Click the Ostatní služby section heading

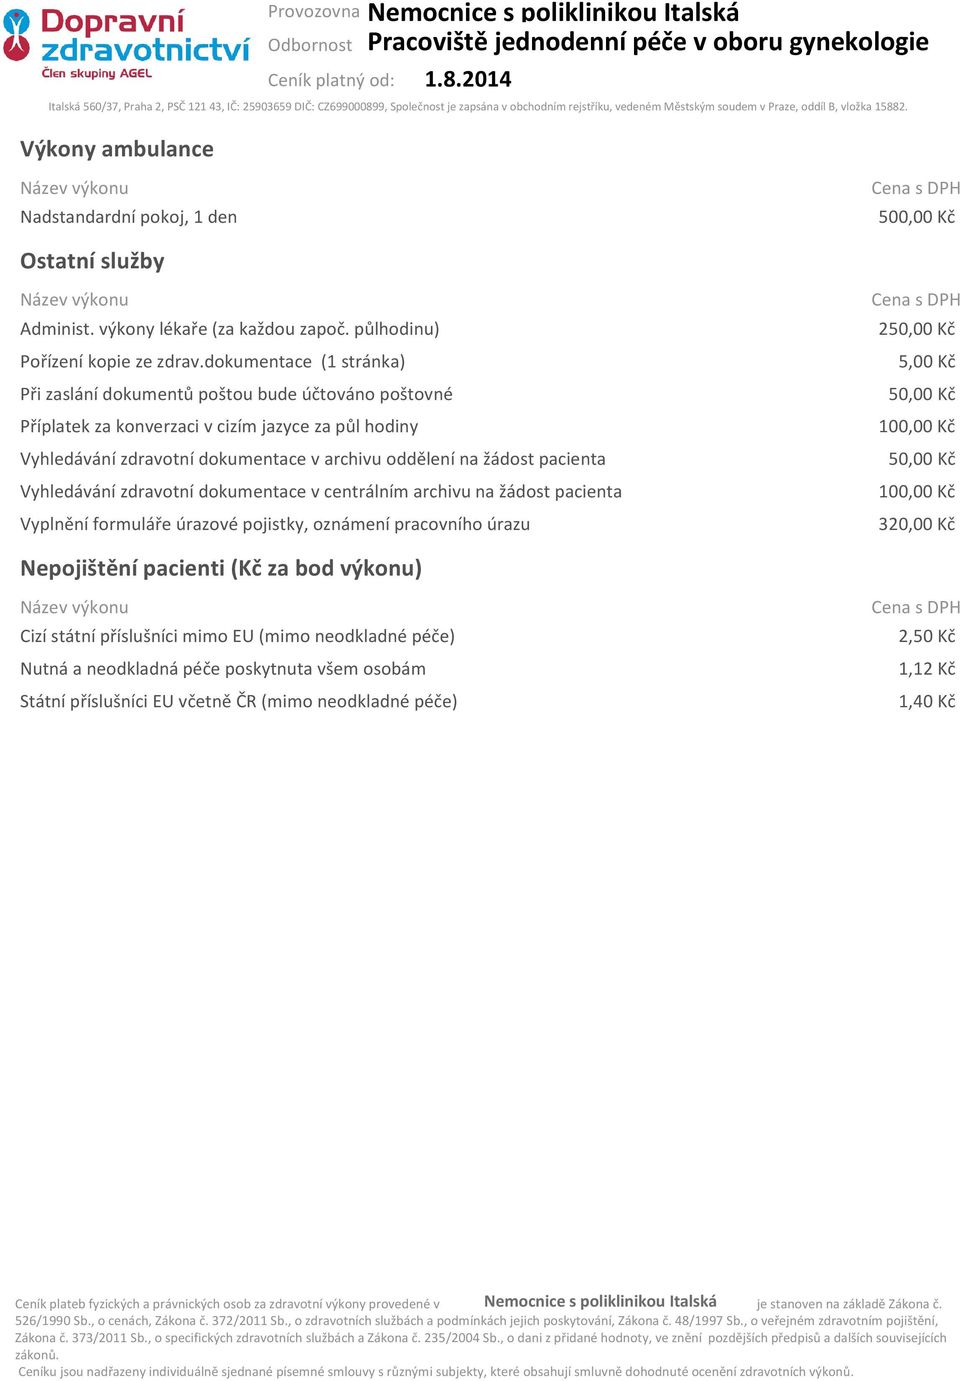[92, 261]
